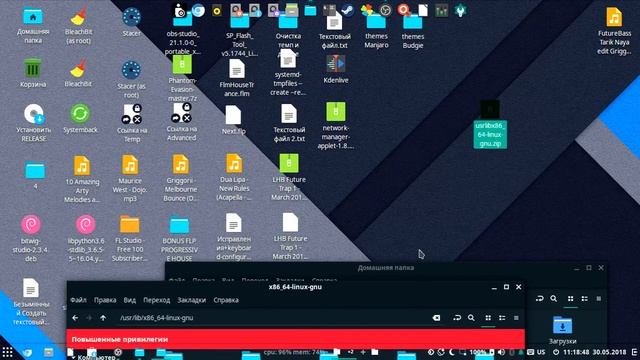Select the SP_Flash_Tool folder

coord(240,36)
